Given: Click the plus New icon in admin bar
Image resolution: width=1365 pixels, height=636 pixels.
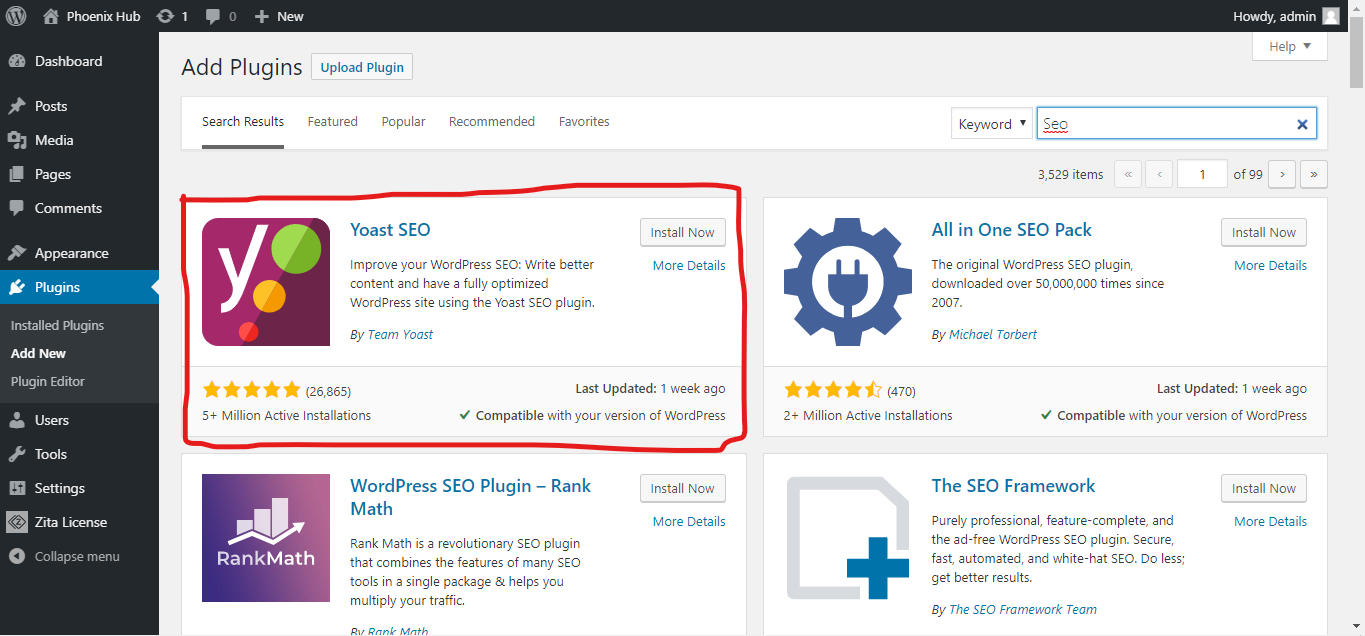Looking at the screenshot, I should 262,16.
